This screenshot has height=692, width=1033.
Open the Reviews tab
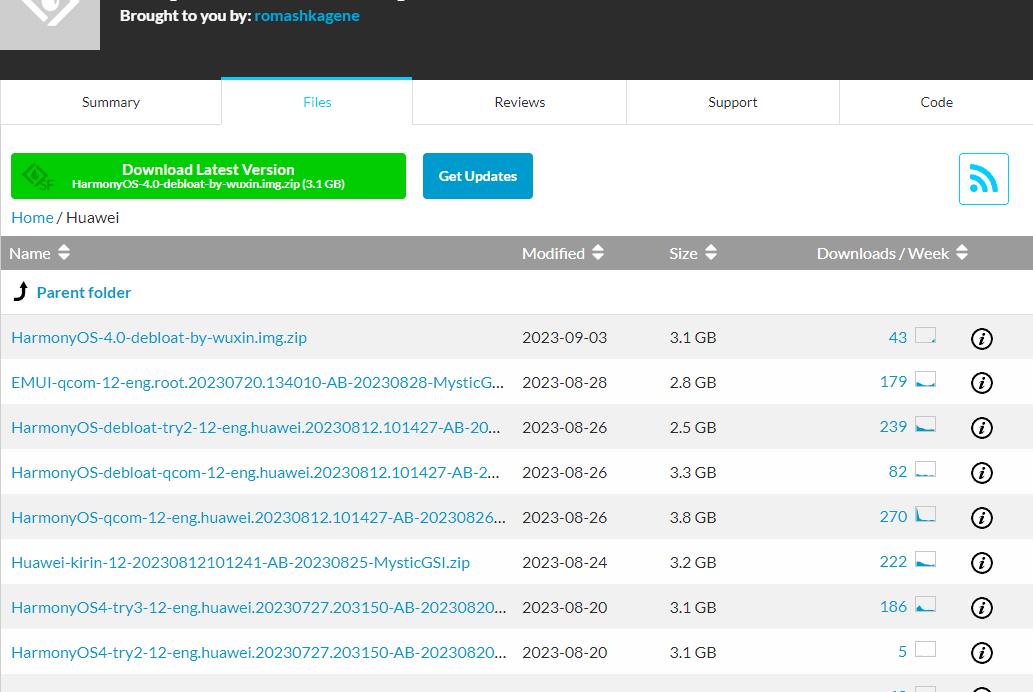(x=519, y=102)
